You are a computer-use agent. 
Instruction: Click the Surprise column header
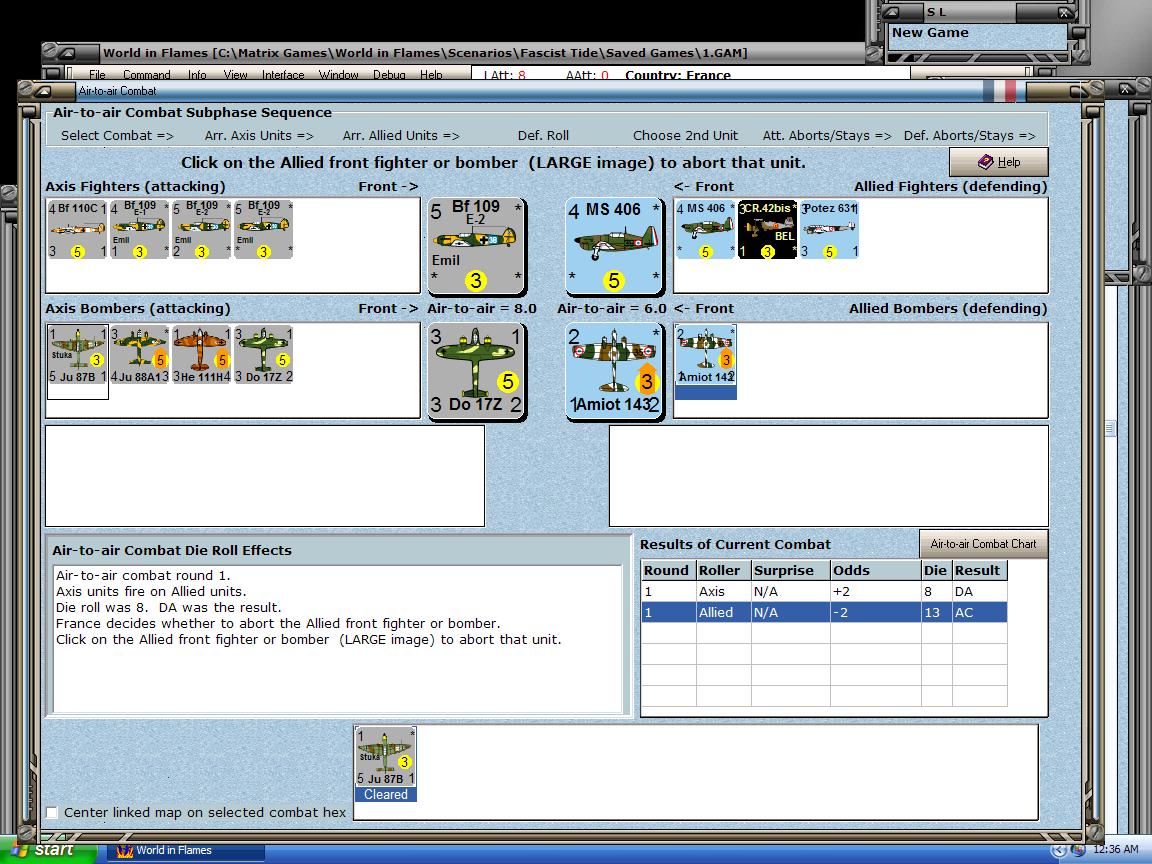tap(791, 571)
